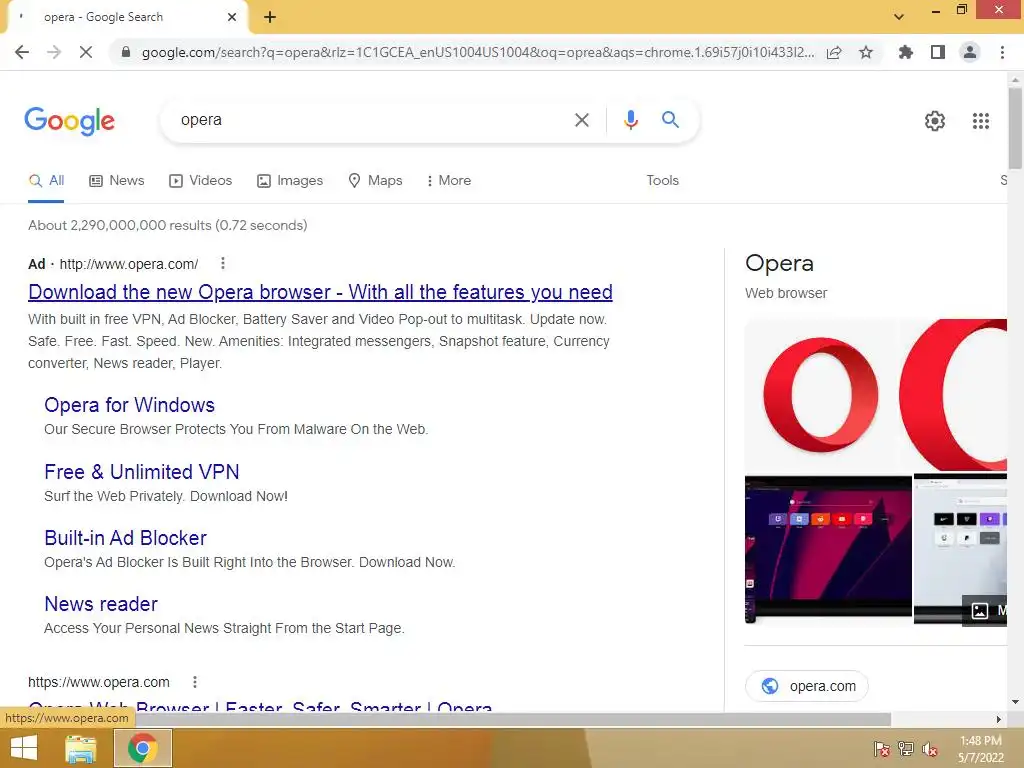Open Chrome three-dot menu
This screenshot has width=1024, height=768.
coord(1002,52)
